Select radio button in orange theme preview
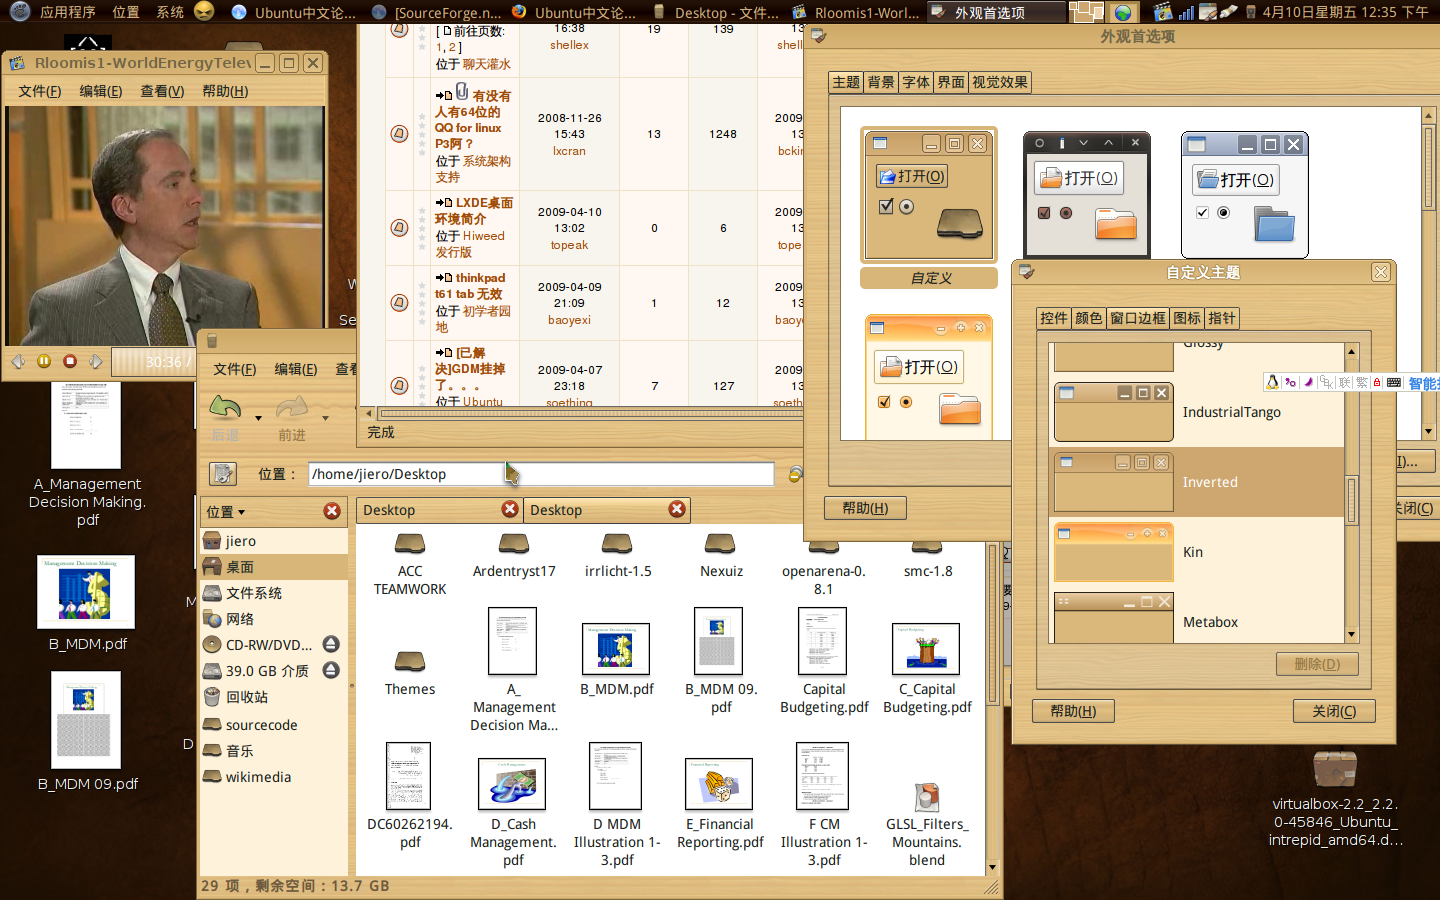Image resolution: width=1440 pixels, height=900 pixels. coord(906,402)
